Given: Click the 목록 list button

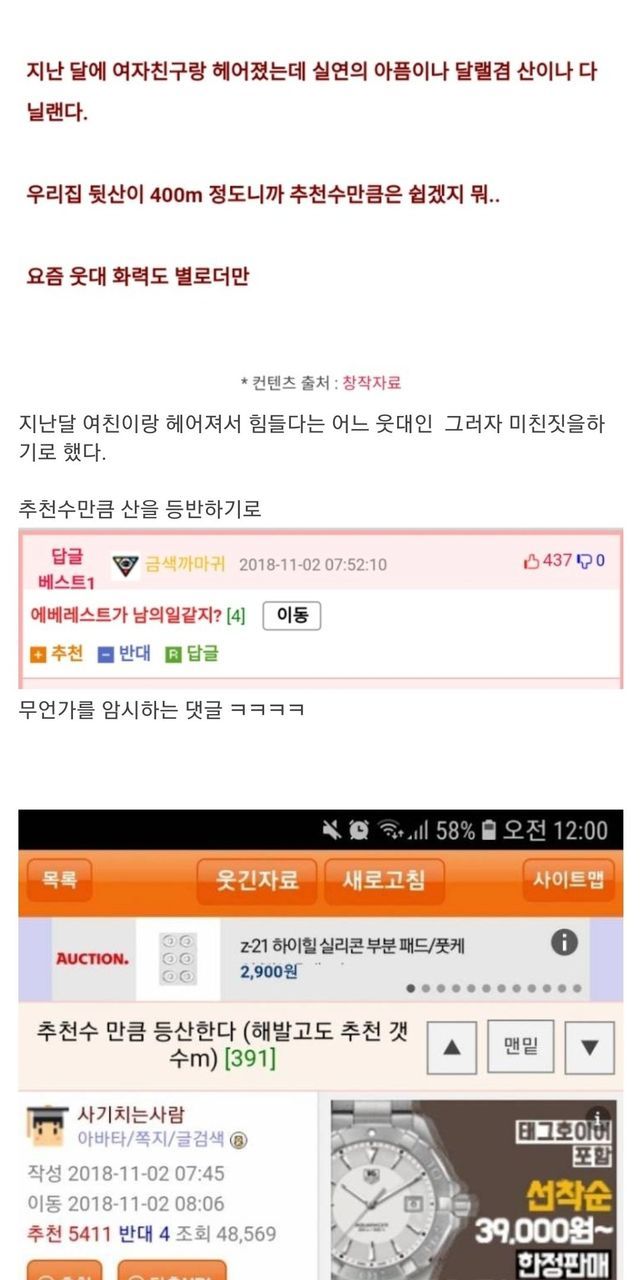Looking at the screenshot, I should [66, 880].
